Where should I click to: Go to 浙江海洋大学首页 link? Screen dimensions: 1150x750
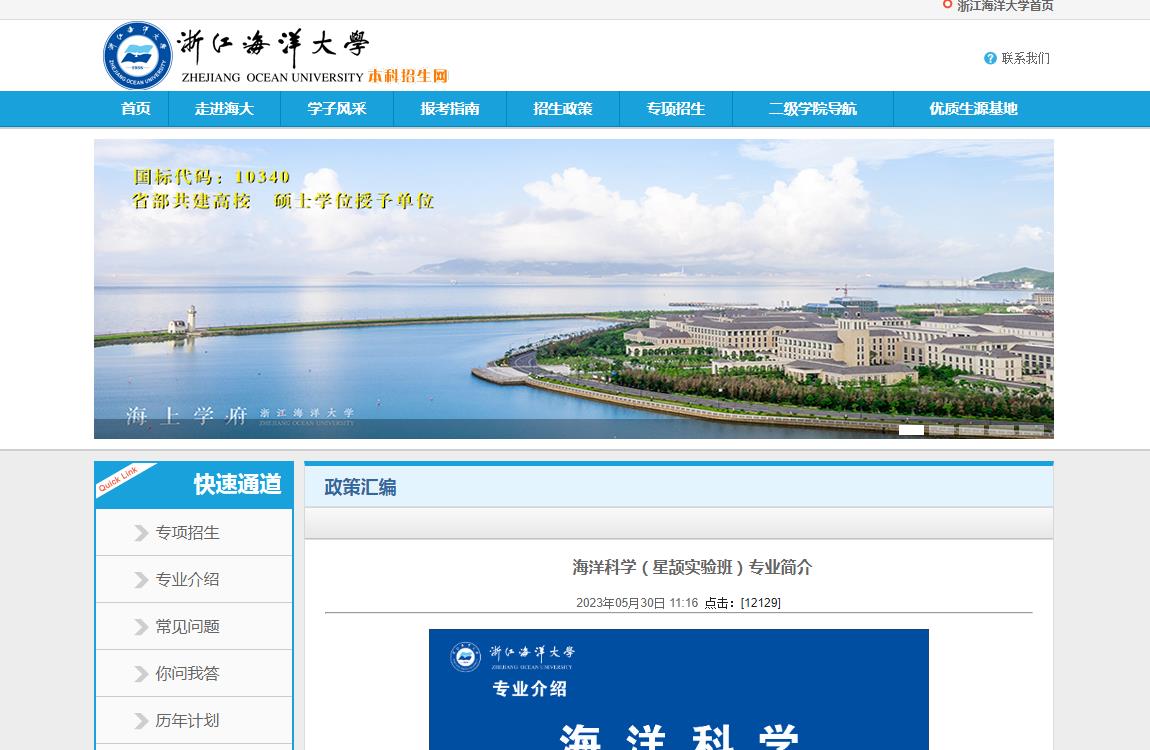[x=1005, y=6]
